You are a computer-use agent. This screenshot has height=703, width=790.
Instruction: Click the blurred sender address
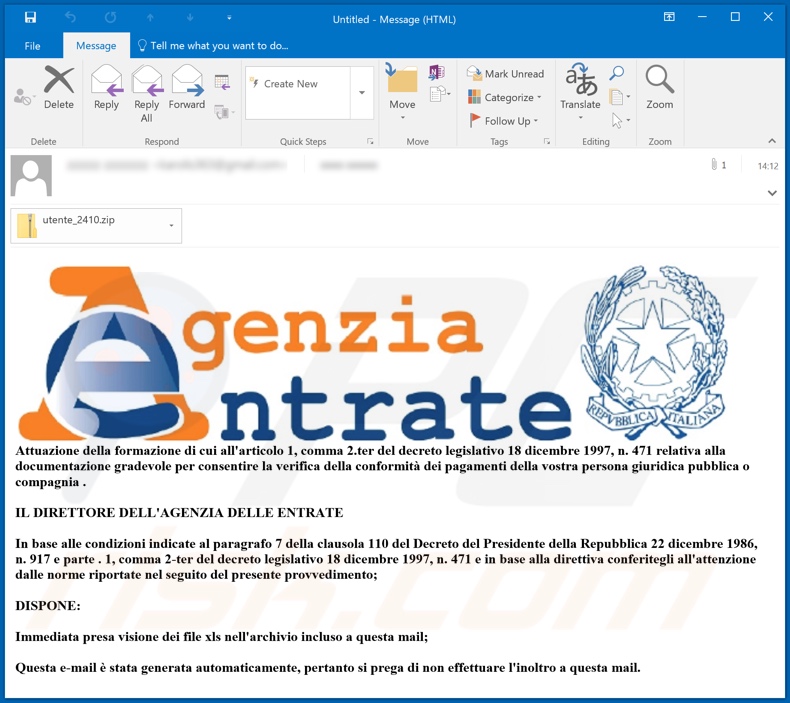coord(176,165)
